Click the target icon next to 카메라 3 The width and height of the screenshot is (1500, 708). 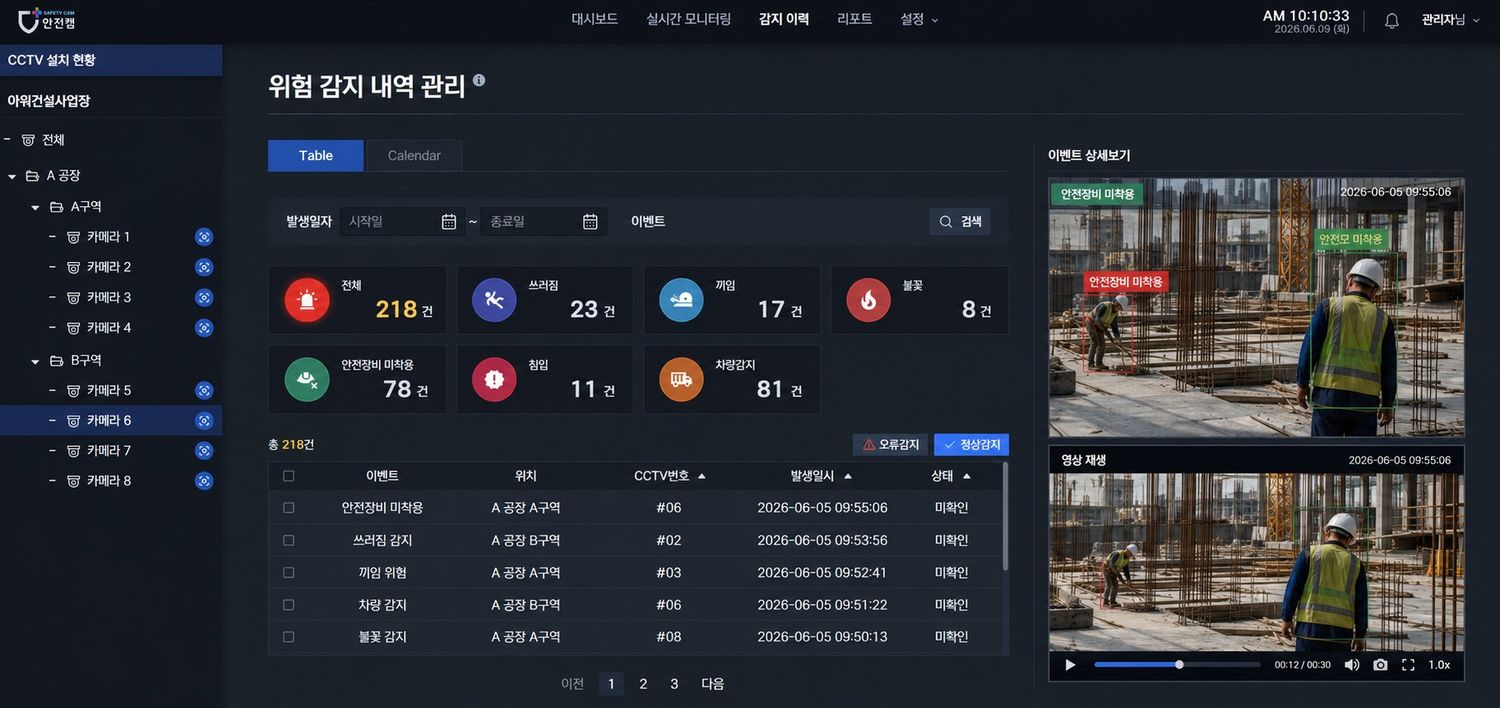(x=204, y=297)
